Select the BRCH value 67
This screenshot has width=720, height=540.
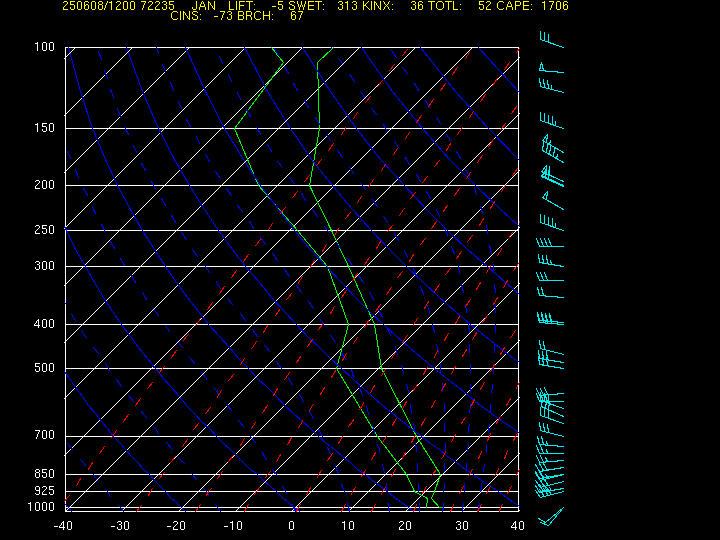pyautogui.click(x=297, y=16)
